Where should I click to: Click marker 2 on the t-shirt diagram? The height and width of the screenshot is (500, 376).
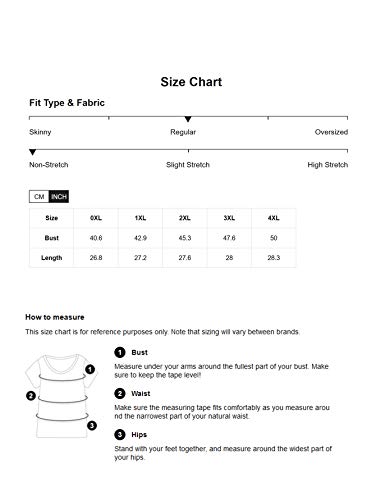click(x=31, y=396)
